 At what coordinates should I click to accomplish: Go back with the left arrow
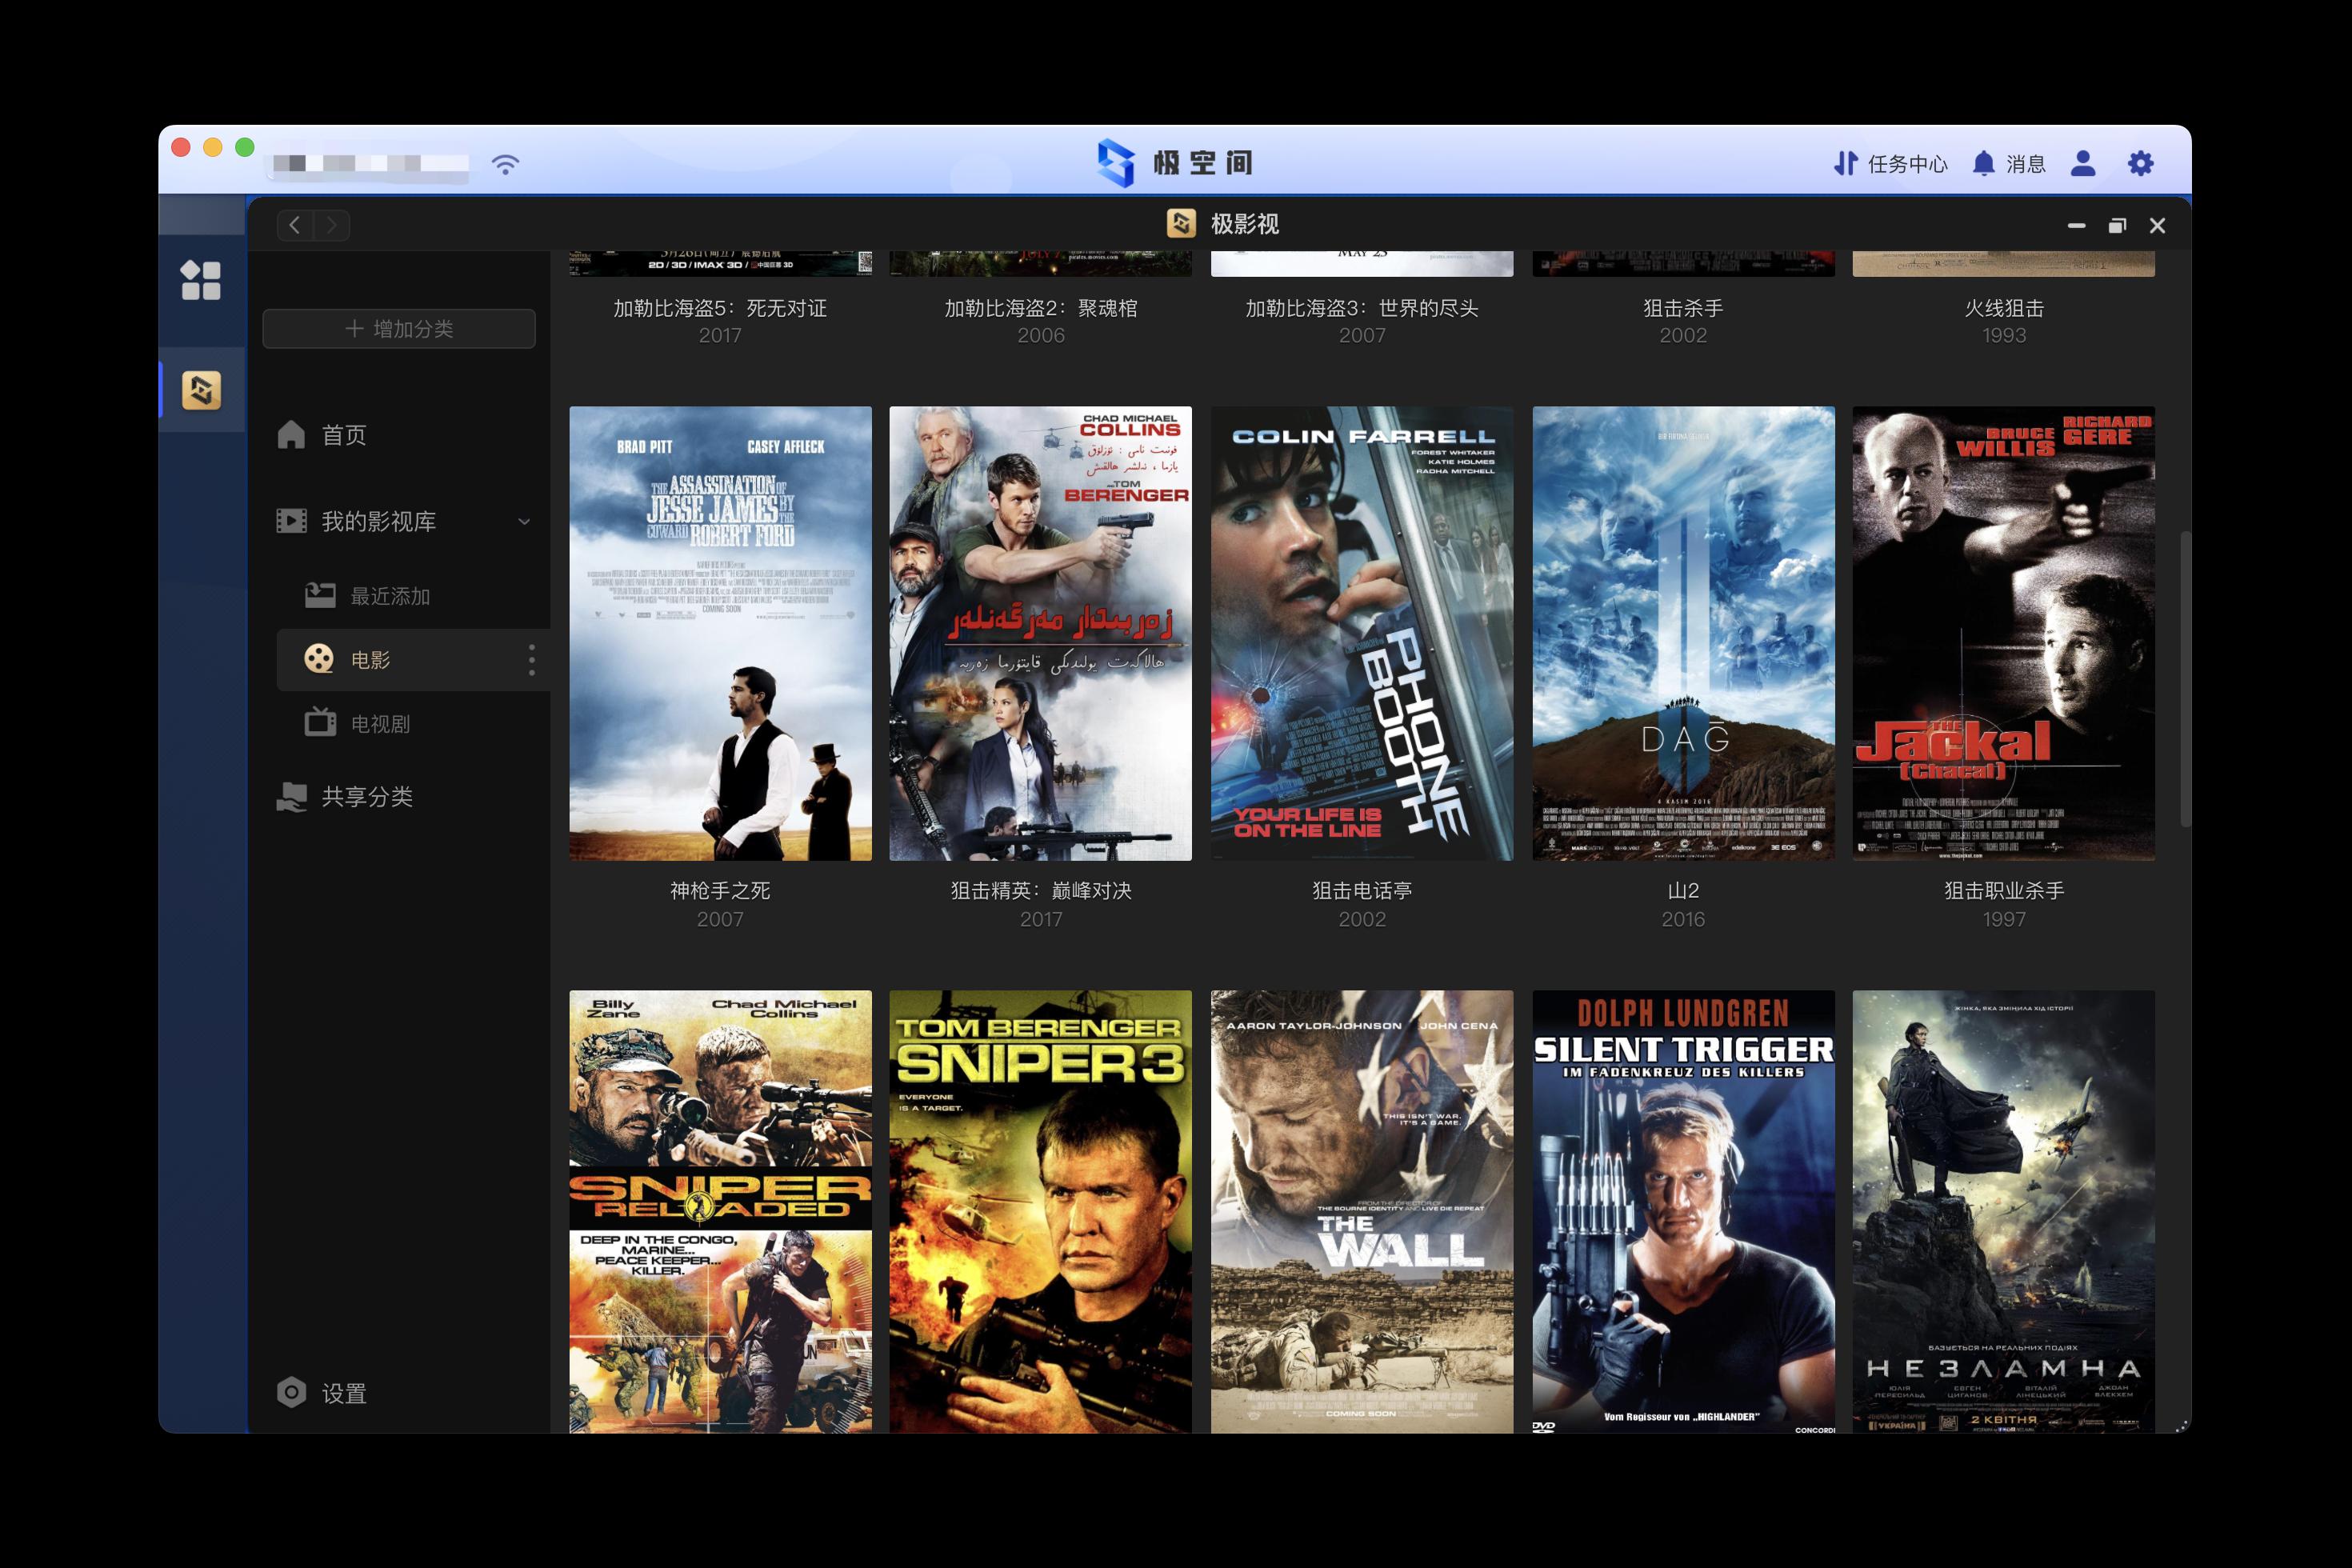295,225
